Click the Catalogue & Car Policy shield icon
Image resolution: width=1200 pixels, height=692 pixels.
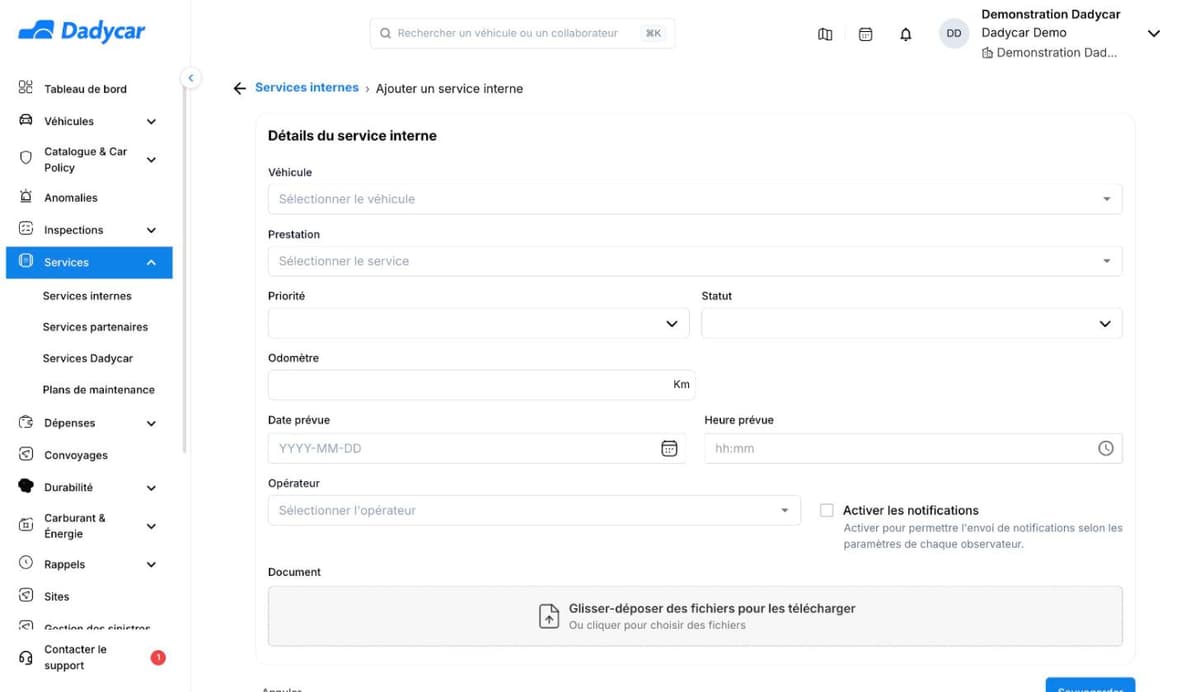[26, 158]
